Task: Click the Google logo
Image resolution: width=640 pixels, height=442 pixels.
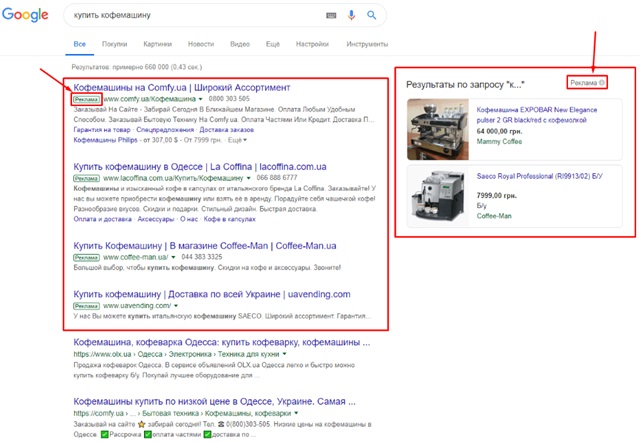Action: 25,14
